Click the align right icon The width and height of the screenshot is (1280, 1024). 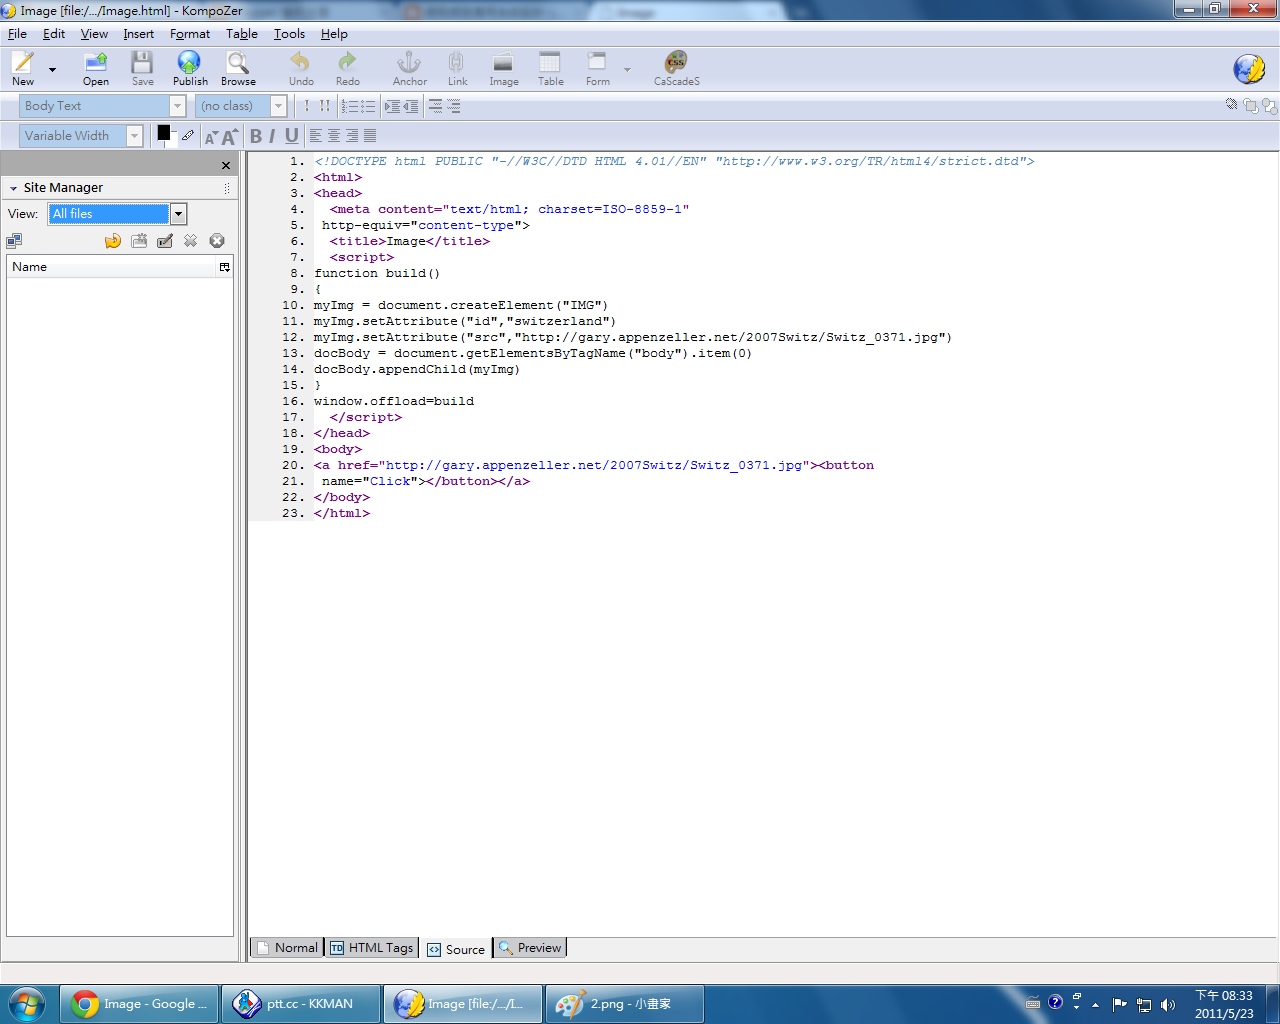(352, 136)
